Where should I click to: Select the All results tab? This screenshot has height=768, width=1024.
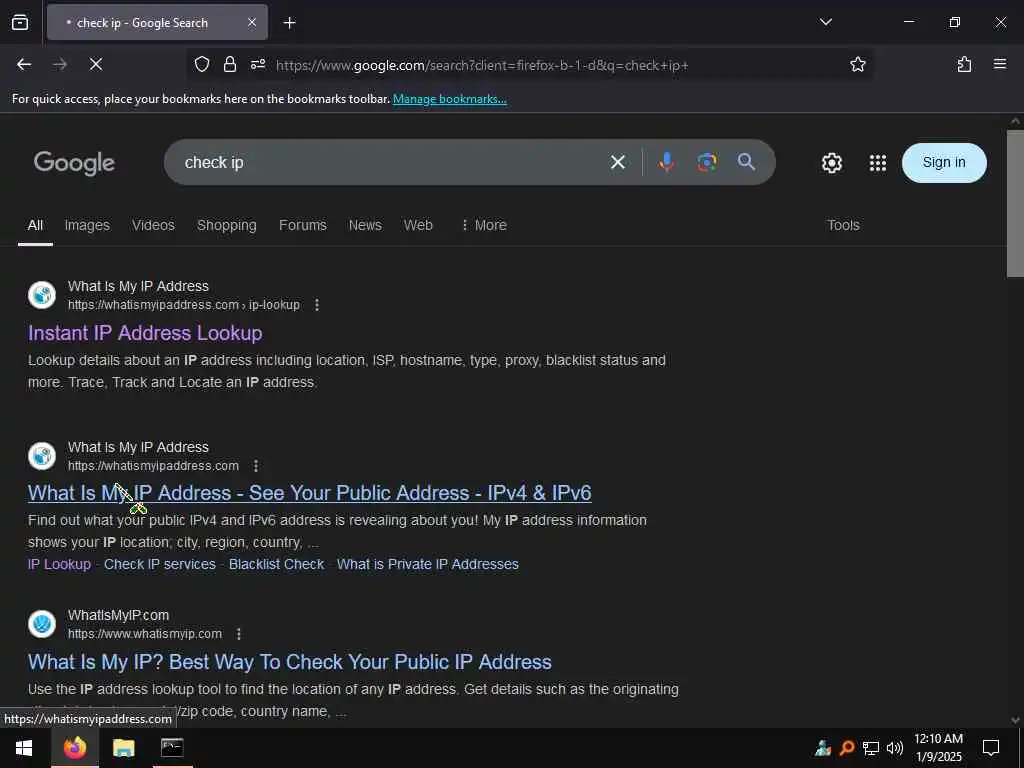coord(35,225)
